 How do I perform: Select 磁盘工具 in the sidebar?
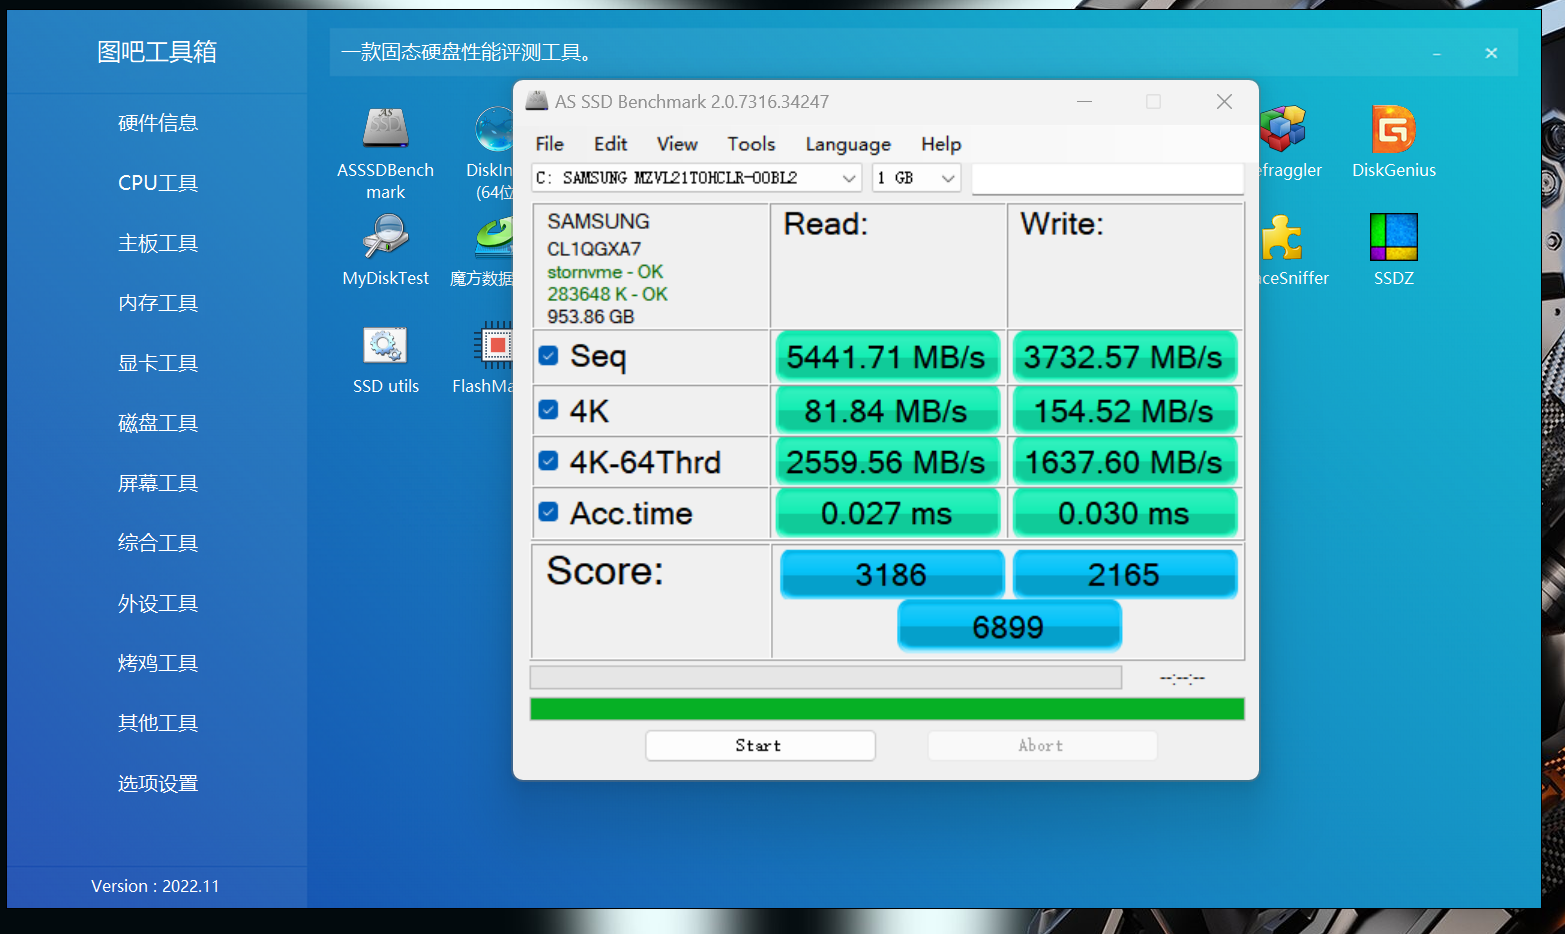[x=158, y=423]
